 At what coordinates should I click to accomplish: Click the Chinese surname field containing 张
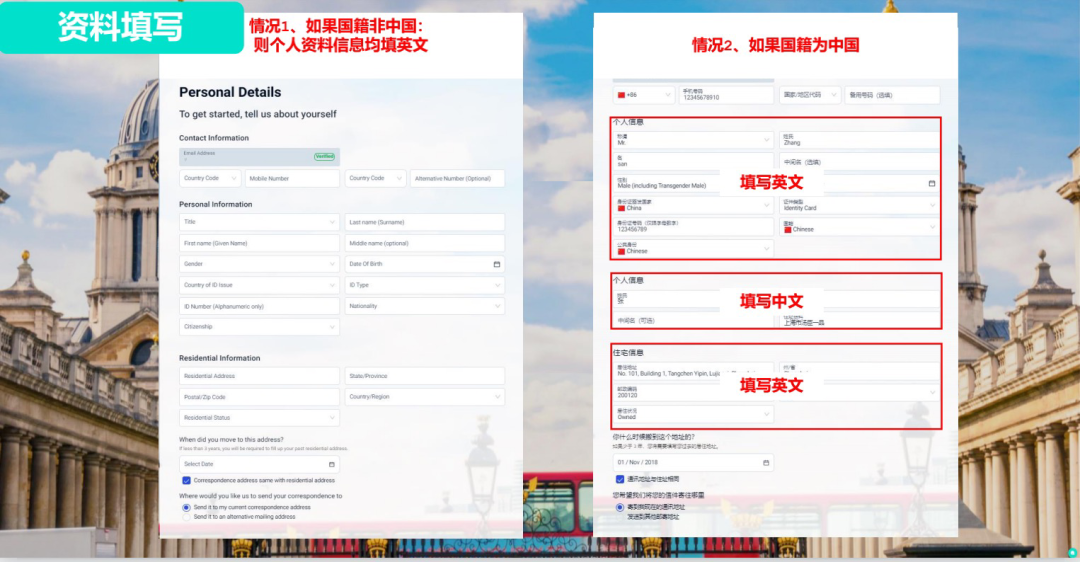pyautogui.click(x=693, y=299)
